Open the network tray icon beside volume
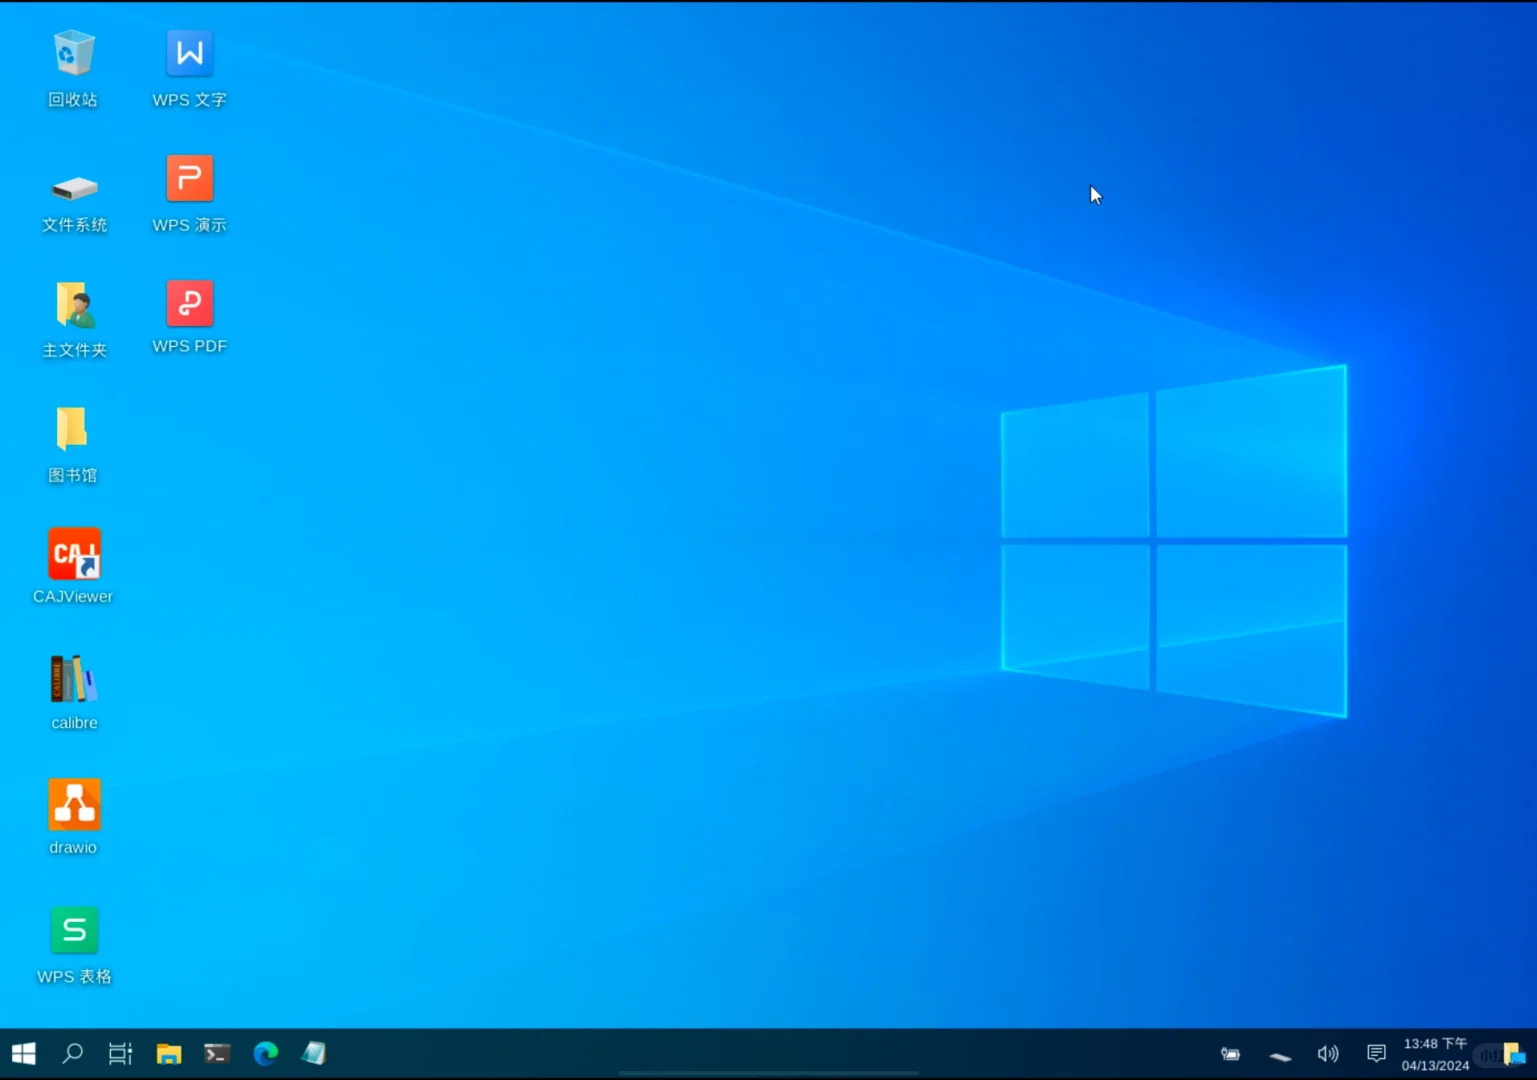Screen dimensions: 1537x1080 coord(1280,1055)
